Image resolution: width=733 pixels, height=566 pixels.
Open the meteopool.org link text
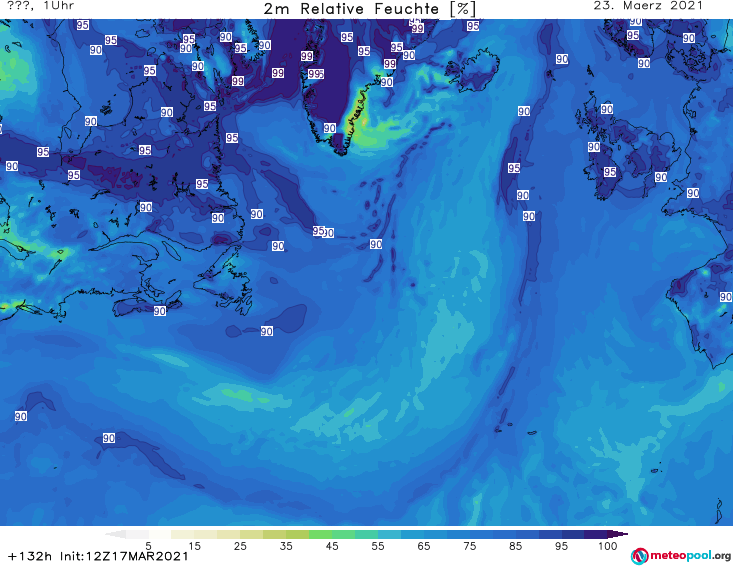coord(690,556)
